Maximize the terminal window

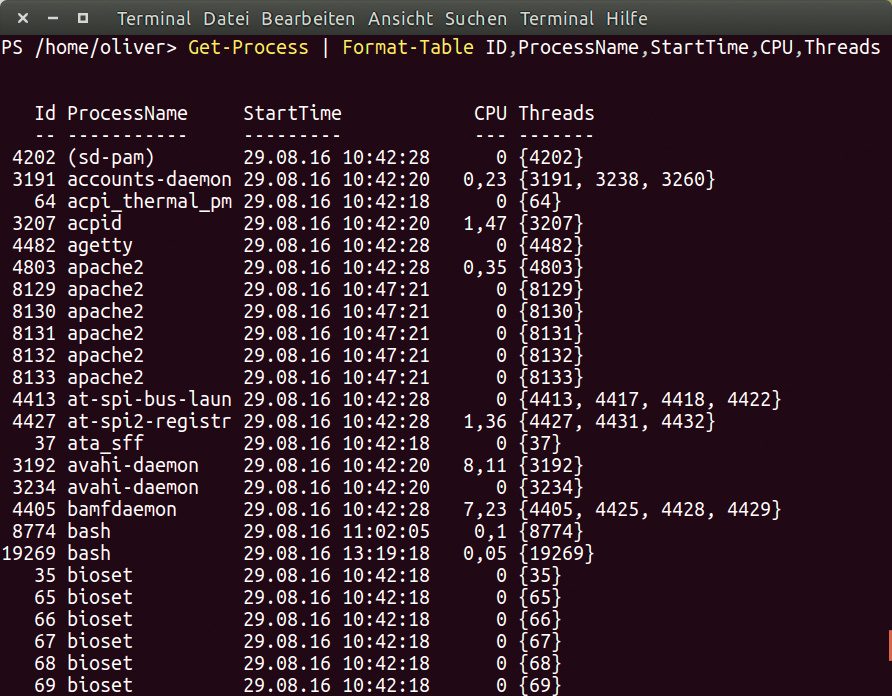(x=82, y=19)
